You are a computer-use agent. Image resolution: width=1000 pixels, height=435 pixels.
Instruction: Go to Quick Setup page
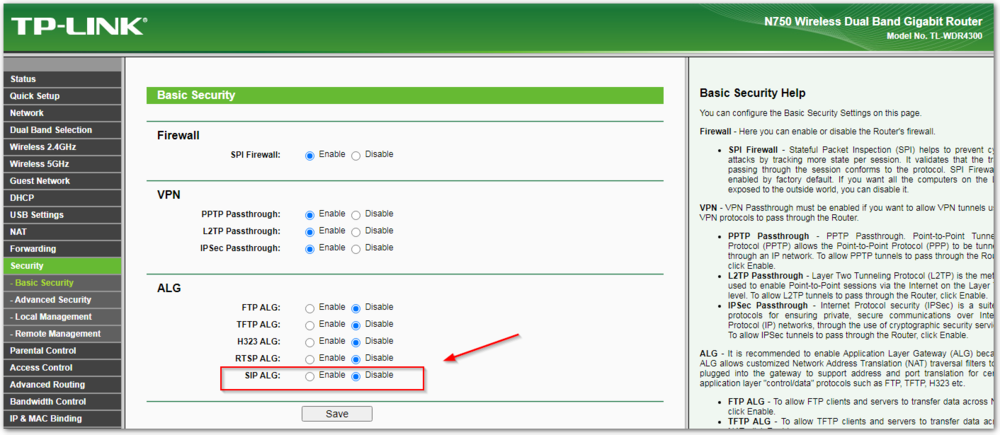pyautogui.click(x=35, y=96)
